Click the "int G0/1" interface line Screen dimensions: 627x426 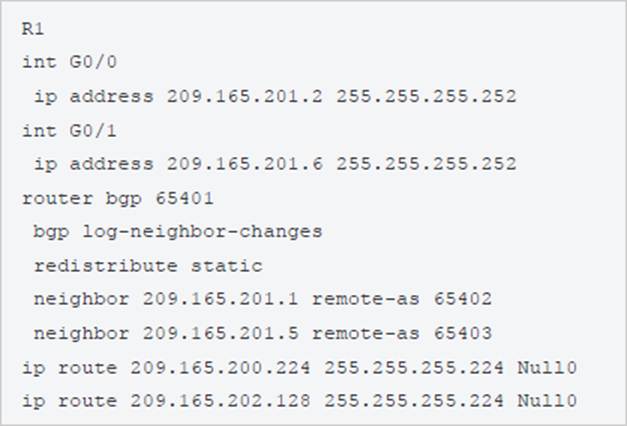[62, 130]
